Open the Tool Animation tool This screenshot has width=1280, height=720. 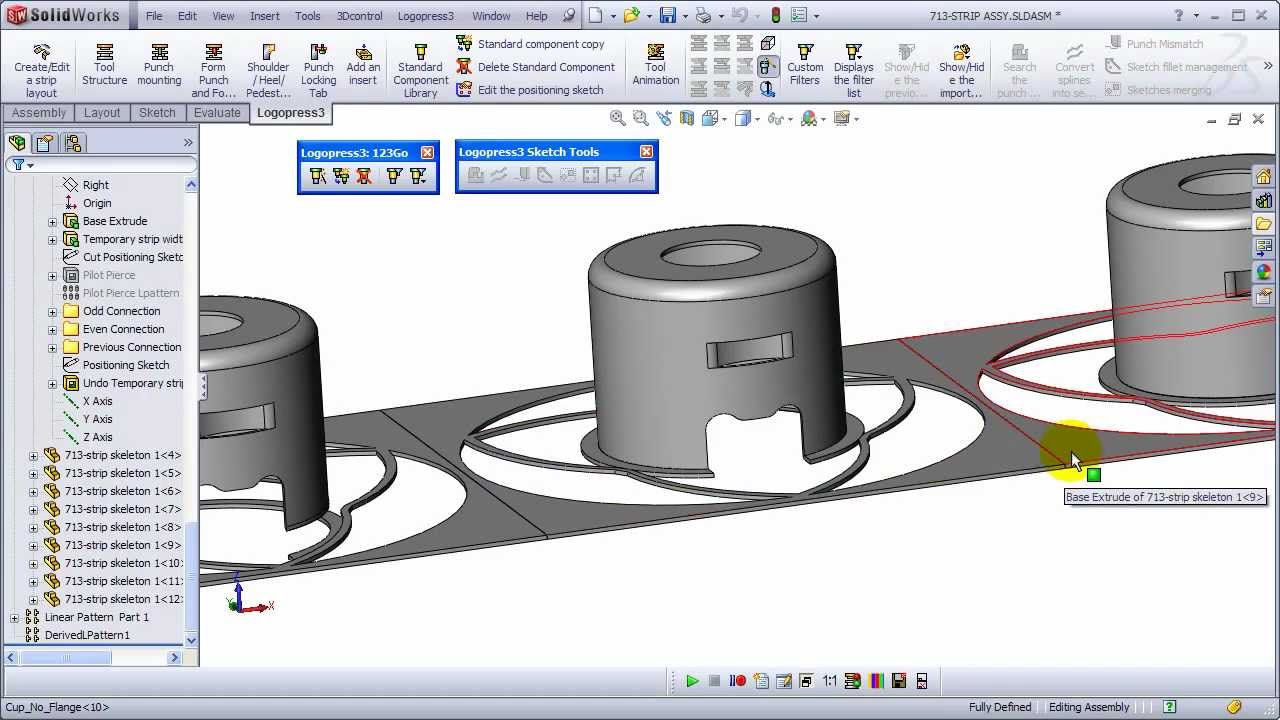point(655,62)
